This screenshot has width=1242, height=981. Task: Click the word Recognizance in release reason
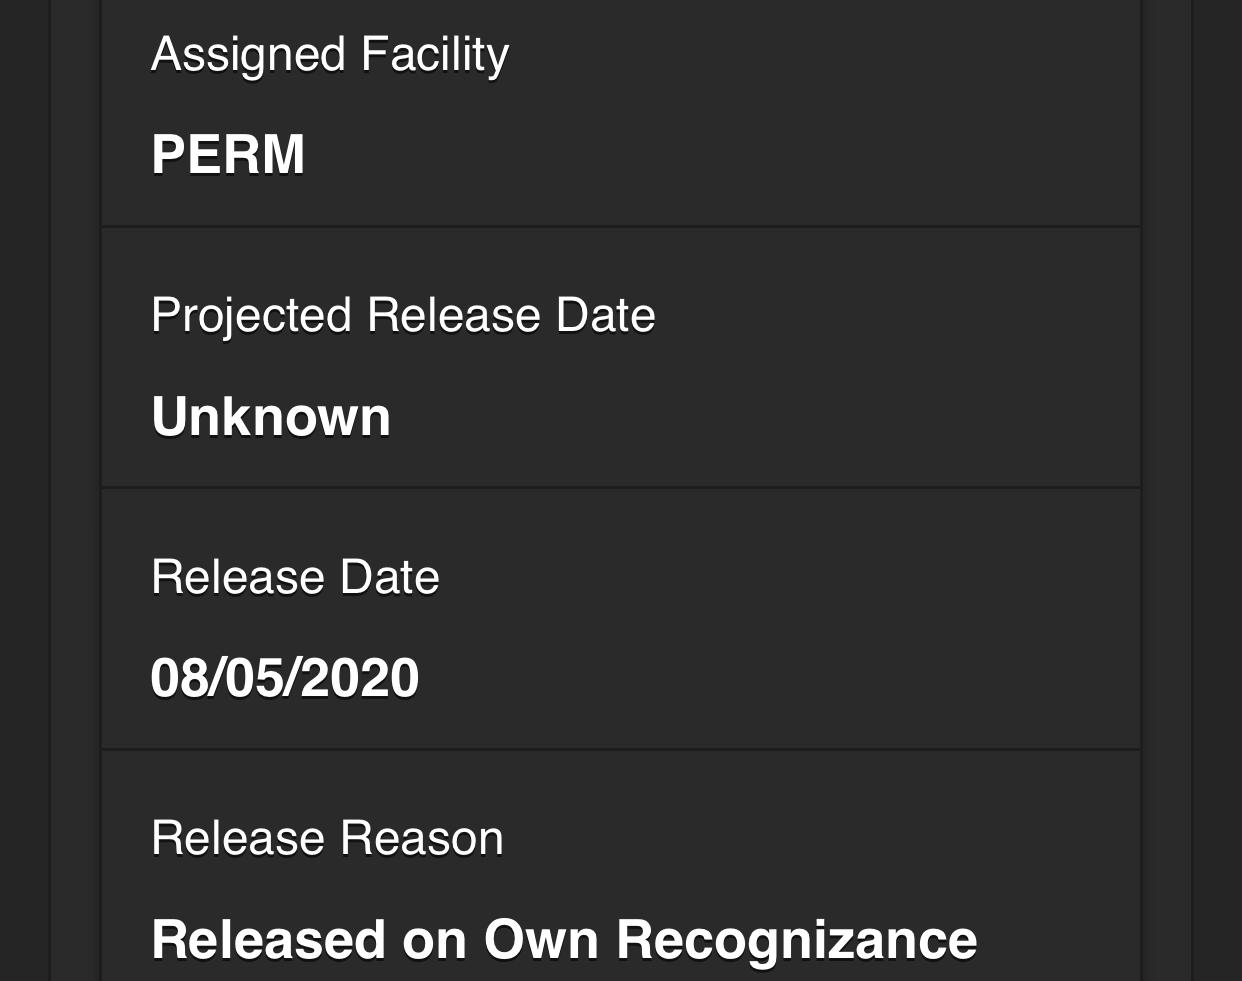pyautogui.click(x=796, y=940)
